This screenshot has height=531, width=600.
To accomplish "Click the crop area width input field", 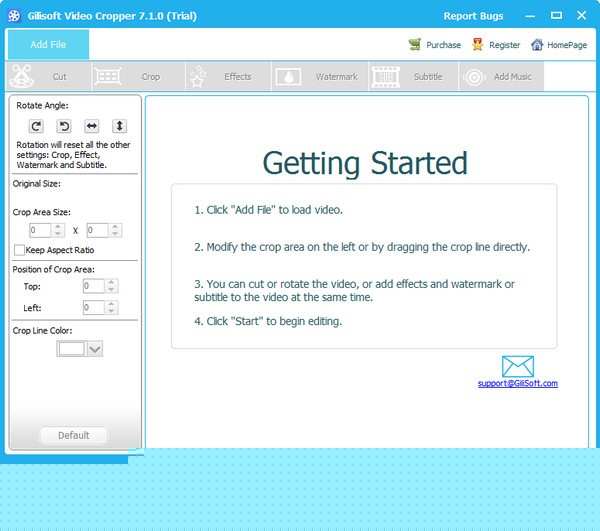I will tap(40, 230).
